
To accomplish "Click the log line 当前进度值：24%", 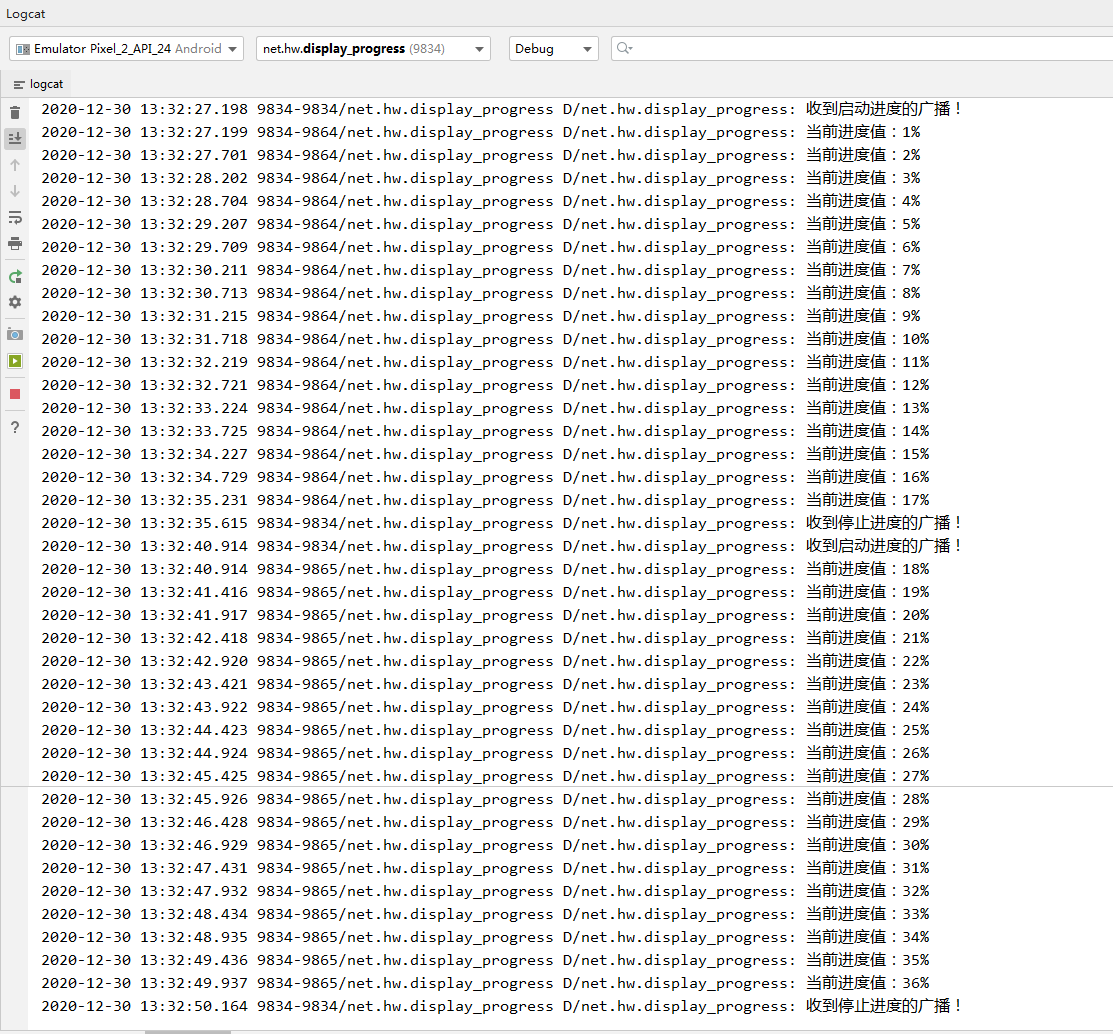I will pyautogui.click(x=485, y=708).
